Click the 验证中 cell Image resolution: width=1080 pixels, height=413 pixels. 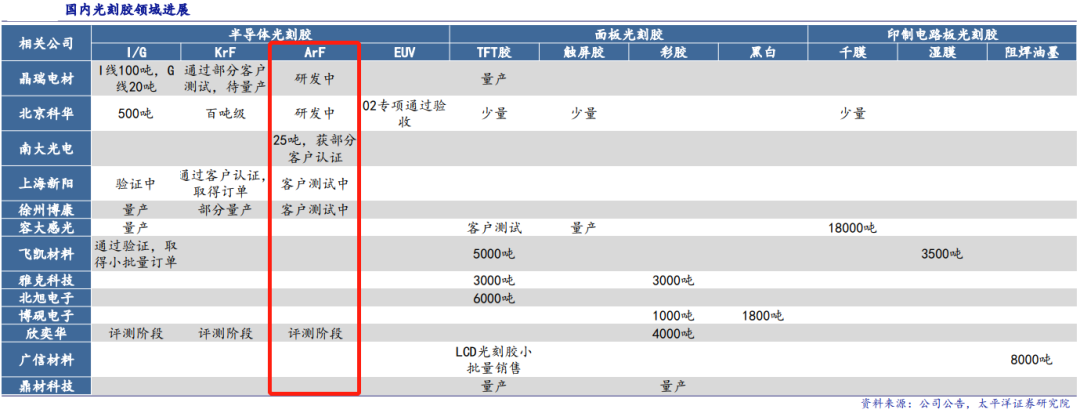pos(136,184)
